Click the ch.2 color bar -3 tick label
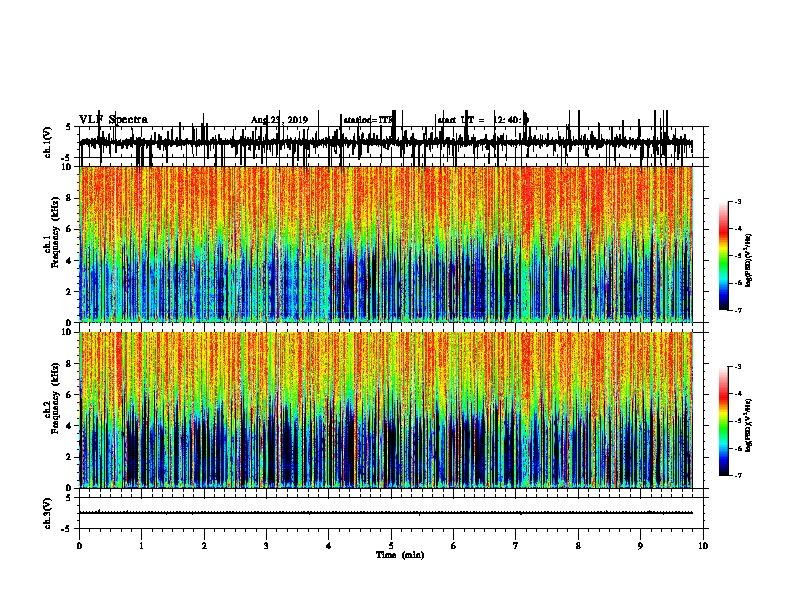This screenshot has width=792, height=612. (738, 367)
